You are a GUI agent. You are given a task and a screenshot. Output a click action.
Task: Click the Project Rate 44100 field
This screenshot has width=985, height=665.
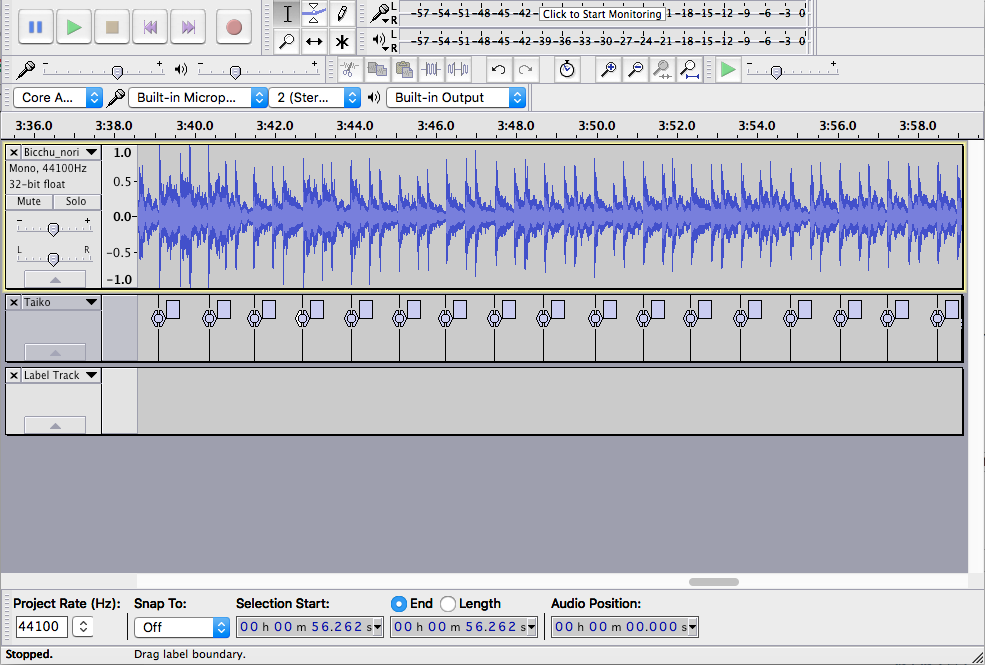pyautogui.click(x=41, y=627)
